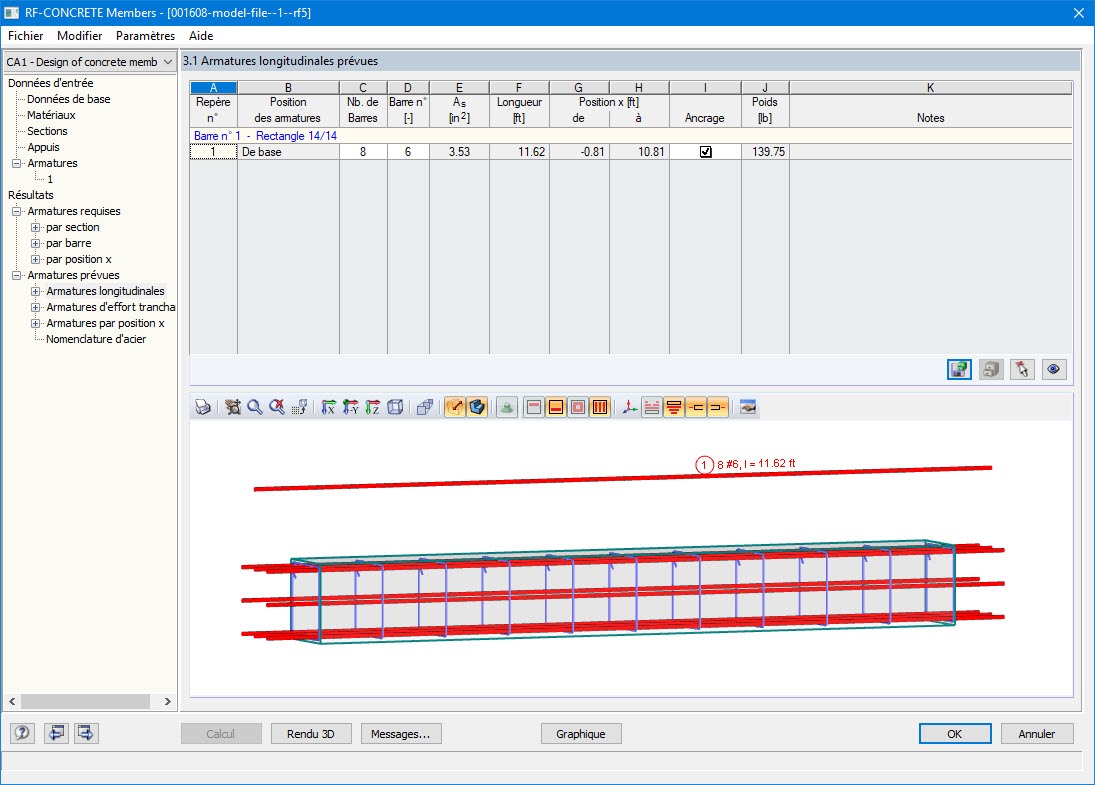Select Matériaux in navigator tree

(x=51, y=115)
